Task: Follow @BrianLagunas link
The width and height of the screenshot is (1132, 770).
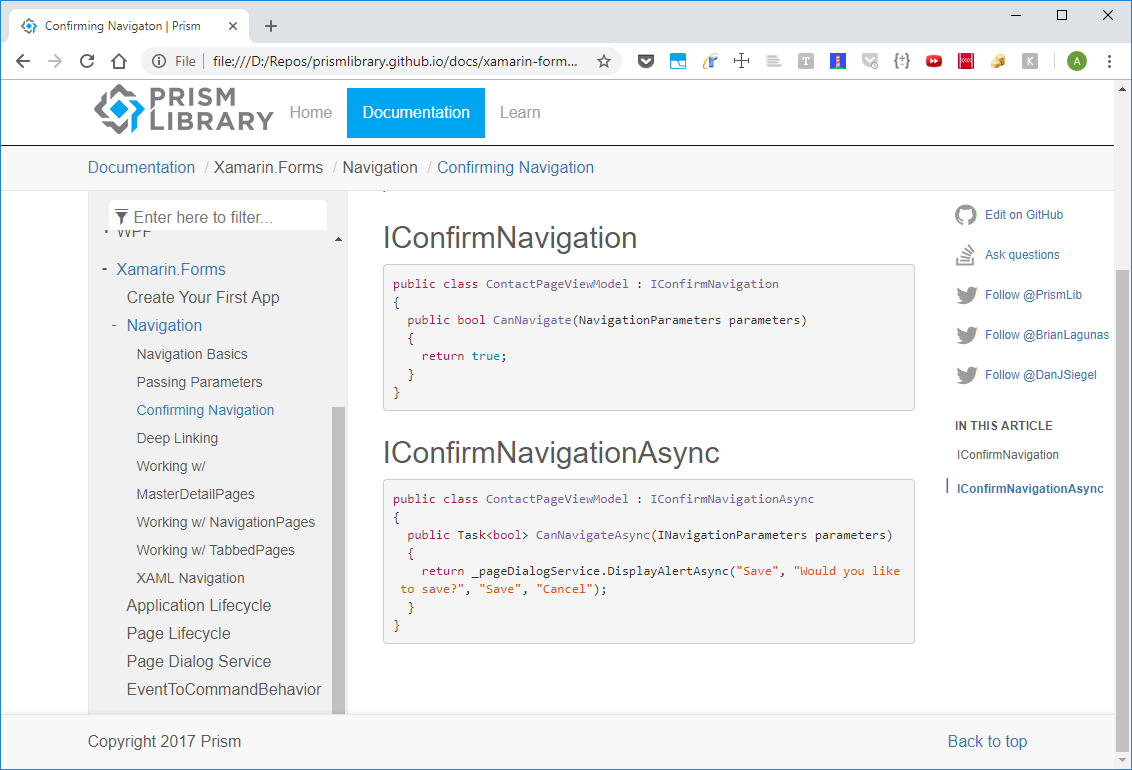Action: tap(1047, 335)
